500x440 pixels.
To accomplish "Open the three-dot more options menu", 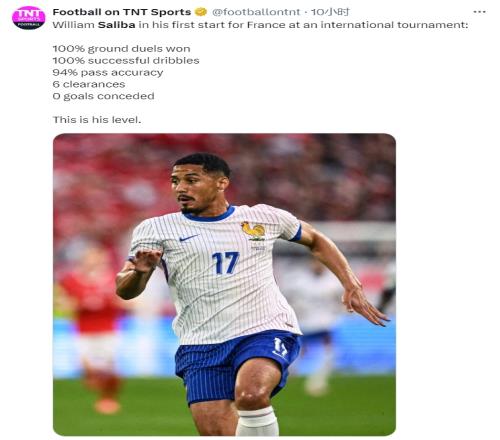I will [479, 12].
